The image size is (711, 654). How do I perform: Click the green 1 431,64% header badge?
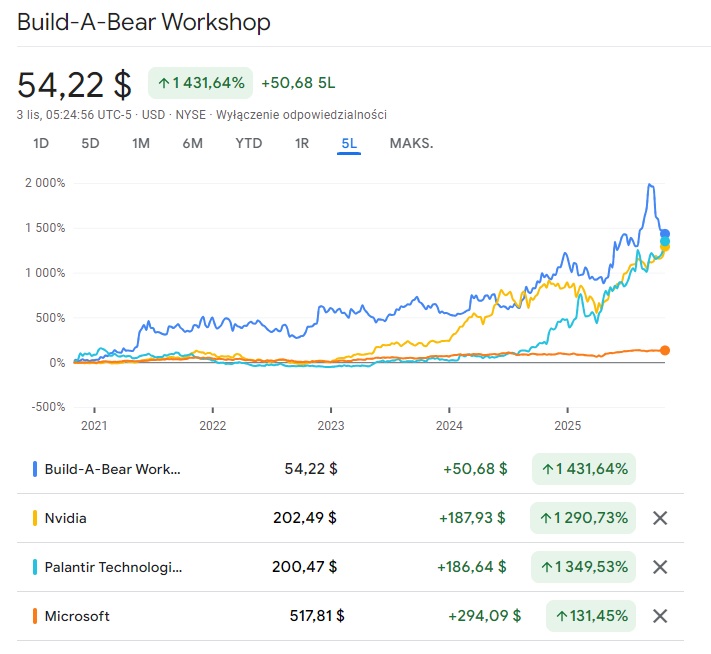pyautogui.click(x=200, y=82)
